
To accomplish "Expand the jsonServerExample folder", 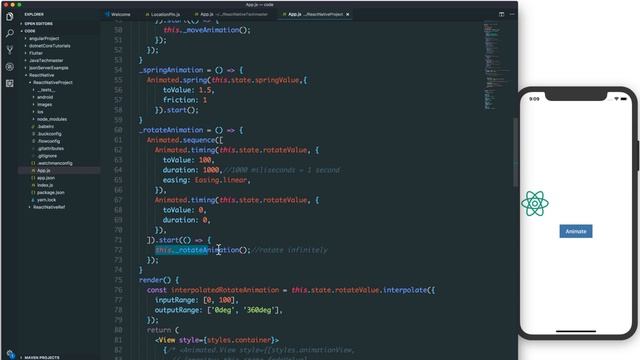I will tap(49, 68).
